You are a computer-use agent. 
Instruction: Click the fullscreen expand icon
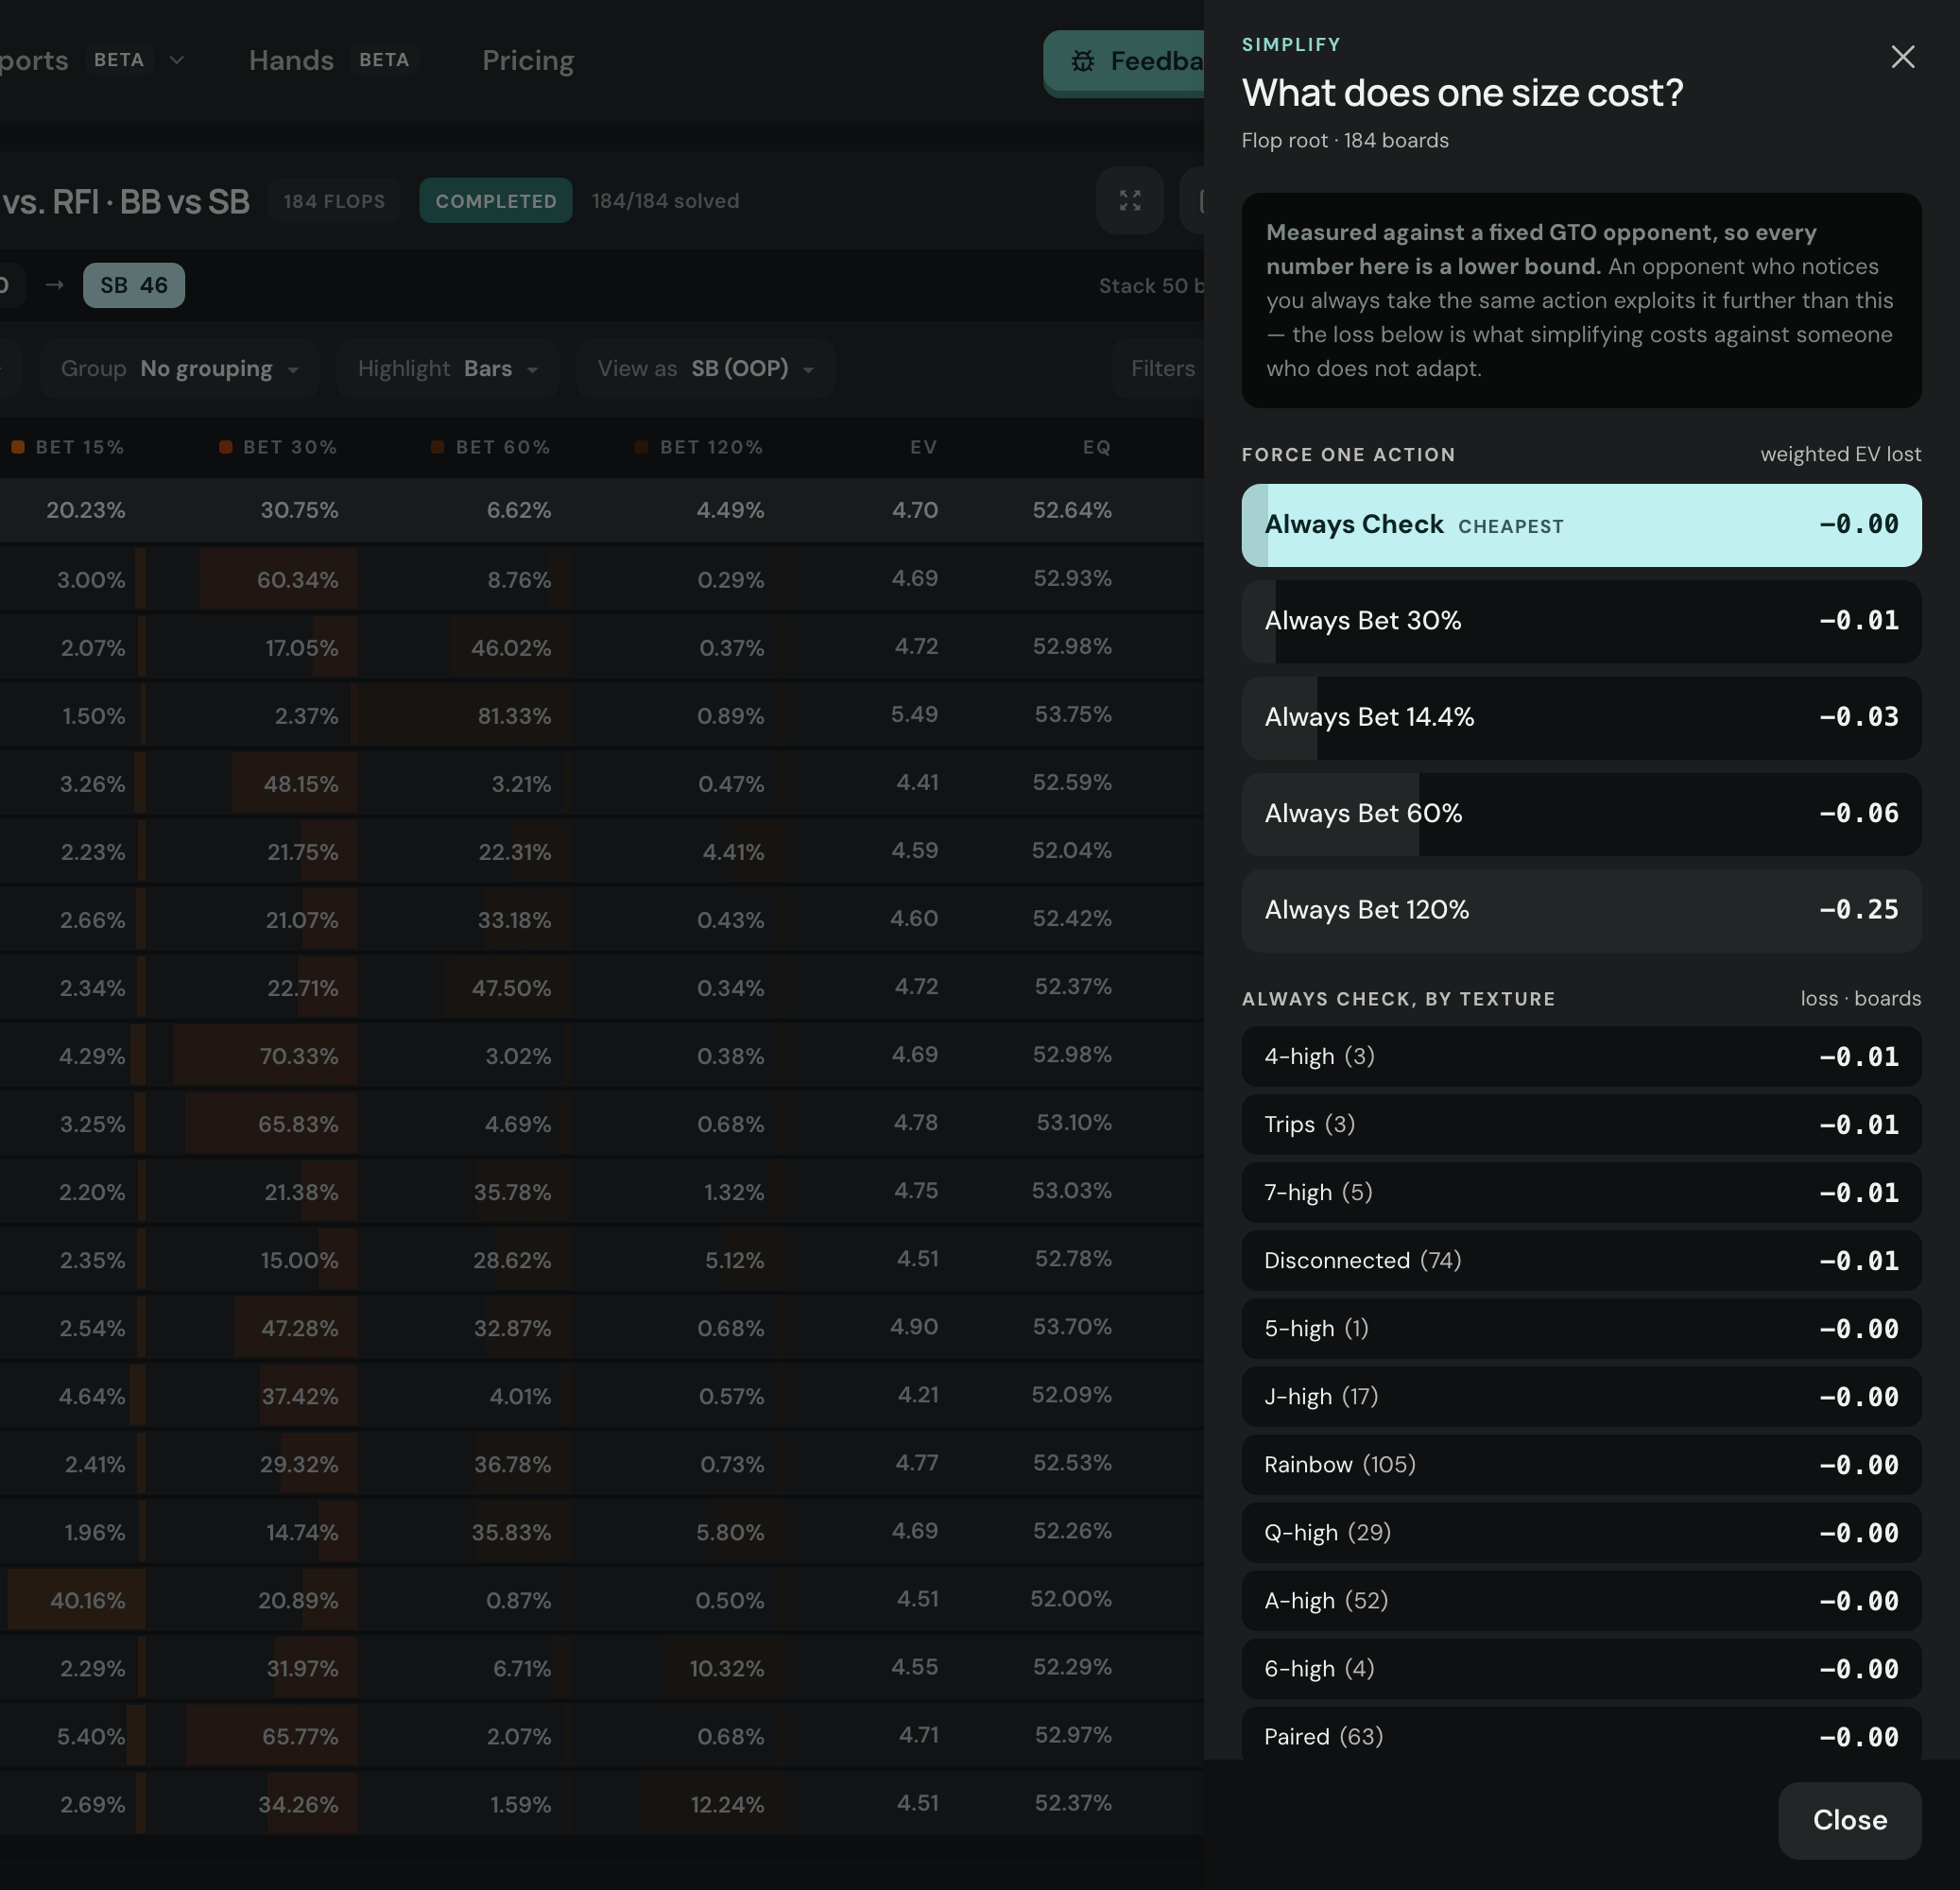tap(1130, 201)
